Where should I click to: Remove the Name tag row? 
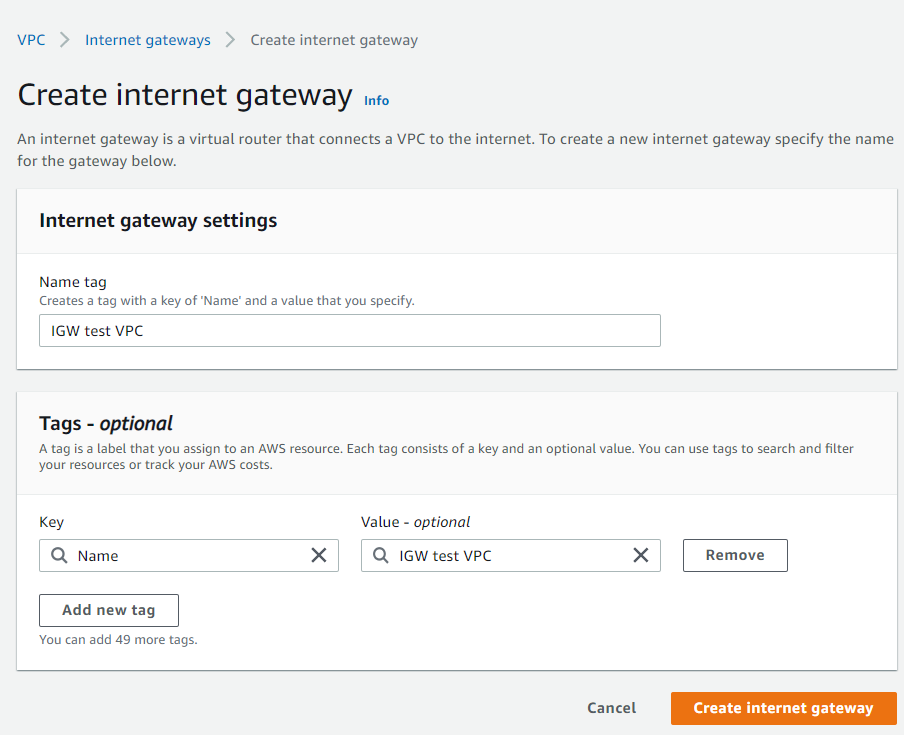(735, 555)
